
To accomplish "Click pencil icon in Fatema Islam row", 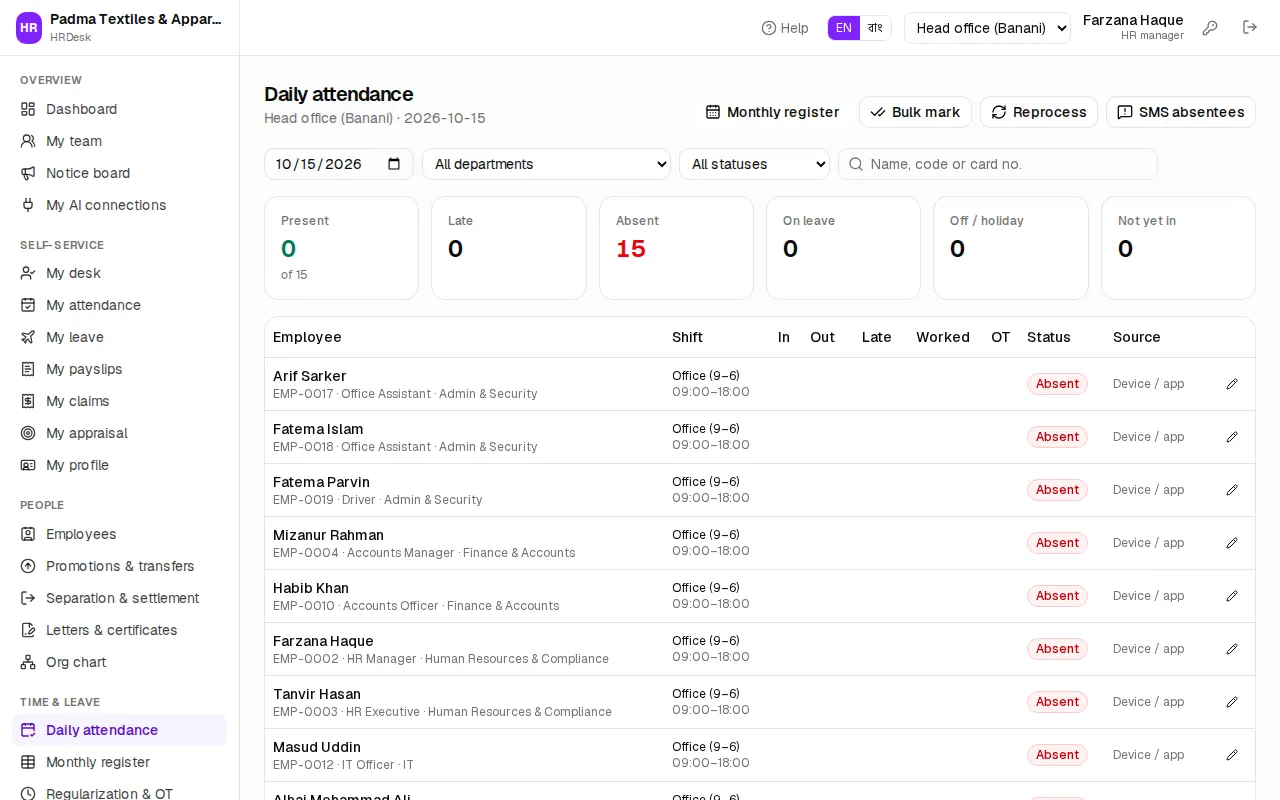I will [x=1232, y=437].
